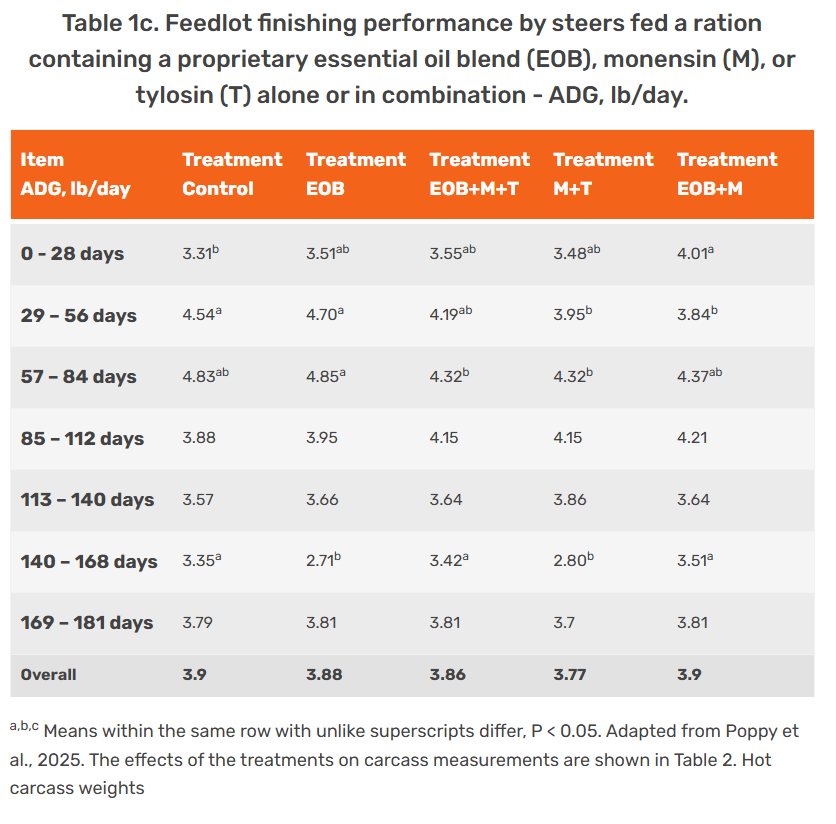This screenshot has width=836, height=824.
Task: Click the 57 – 84 days row label
Action: [x=78, y=377]
